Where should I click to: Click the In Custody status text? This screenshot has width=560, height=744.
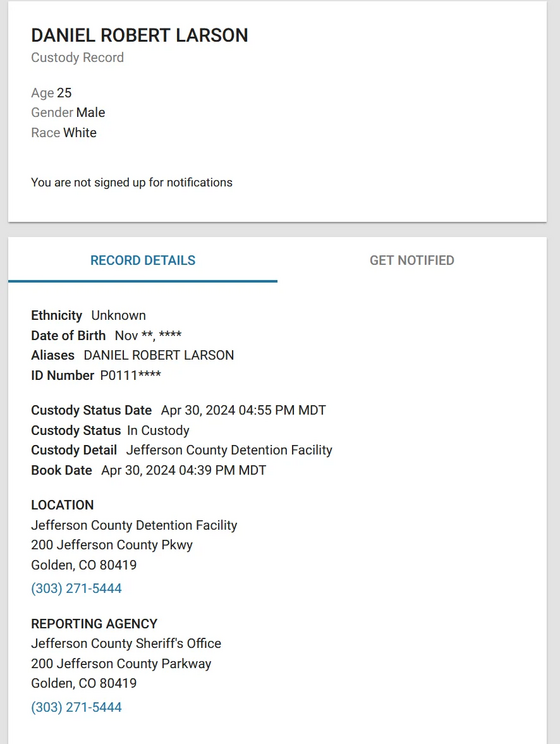tap(158, 430)
